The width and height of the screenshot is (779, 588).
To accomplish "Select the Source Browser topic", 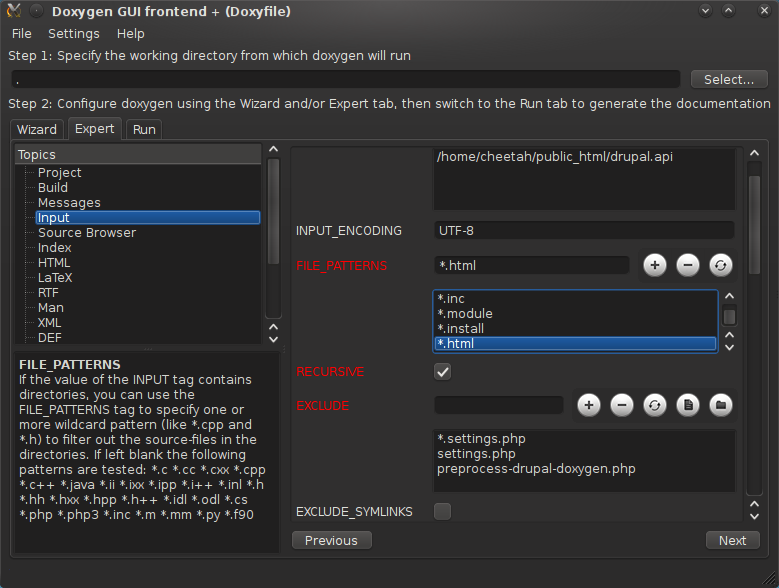I will (x=87, y=232).
